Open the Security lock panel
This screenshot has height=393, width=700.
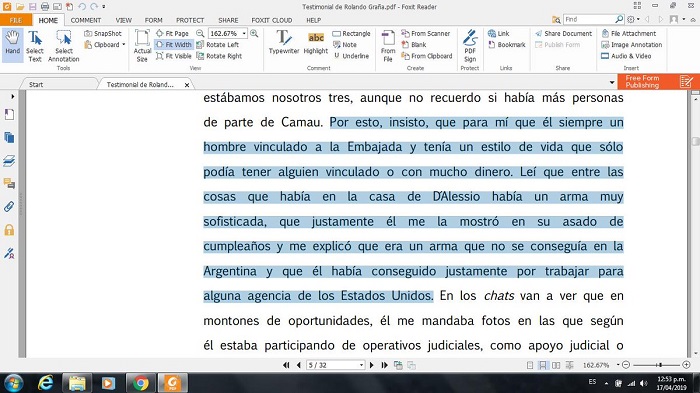tap(9, 230)
